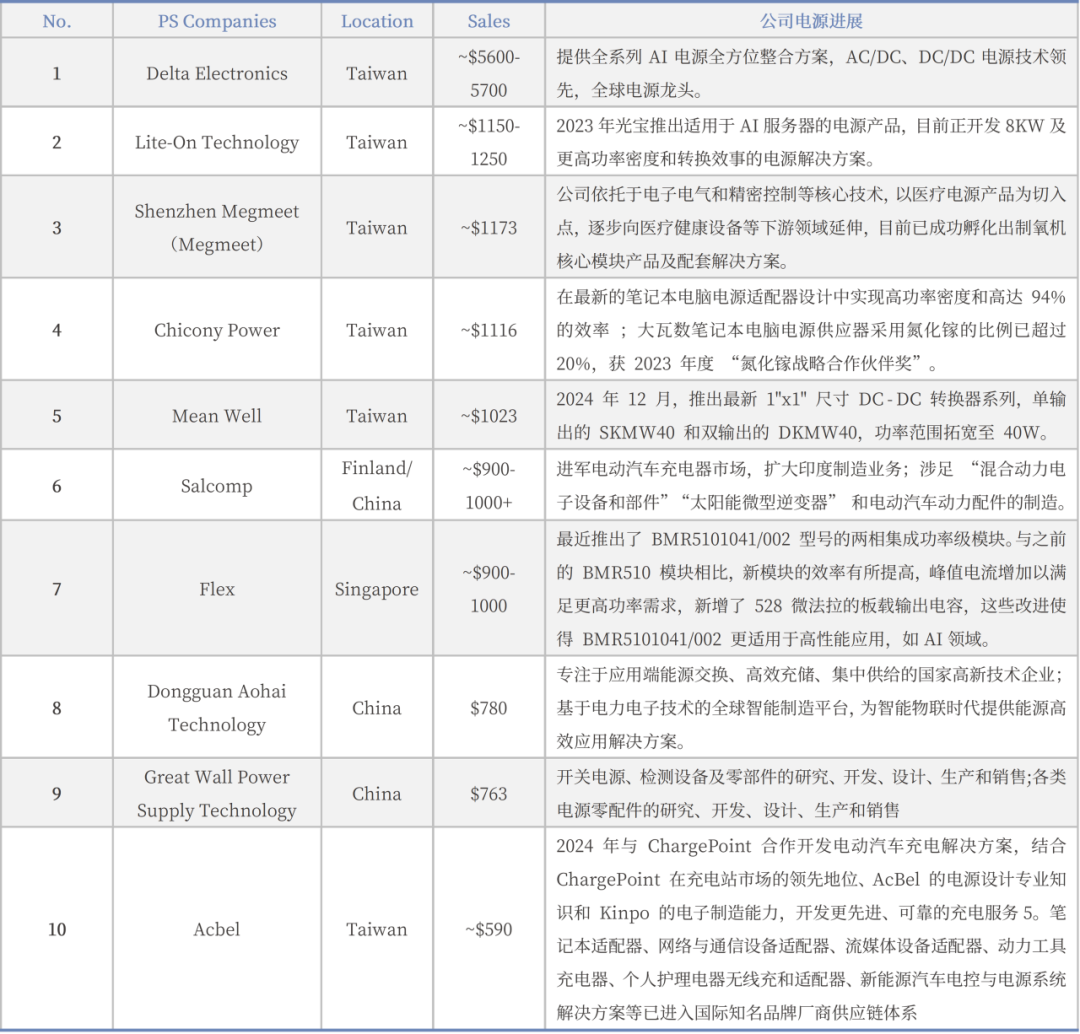
Task: Click Delta's description starting '提供全系列 AI 电源'
Action: tap(811, 73)
